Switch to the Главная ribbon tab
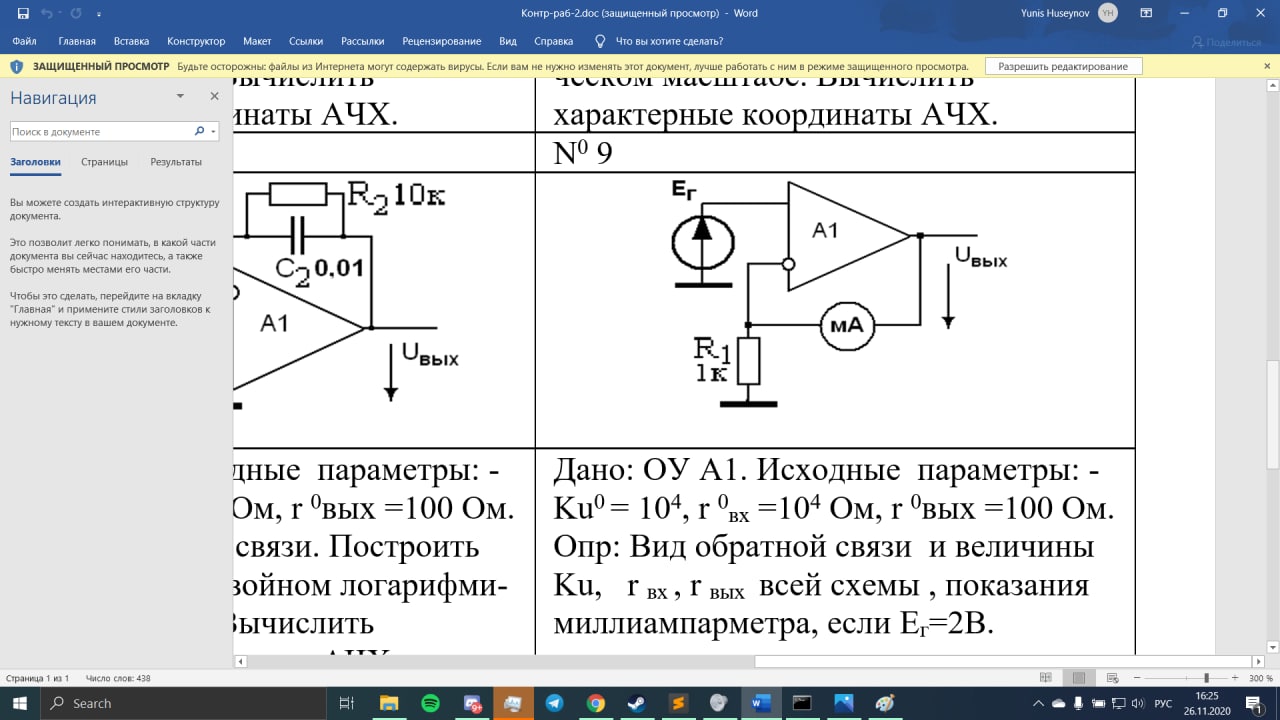 (77, 41)
